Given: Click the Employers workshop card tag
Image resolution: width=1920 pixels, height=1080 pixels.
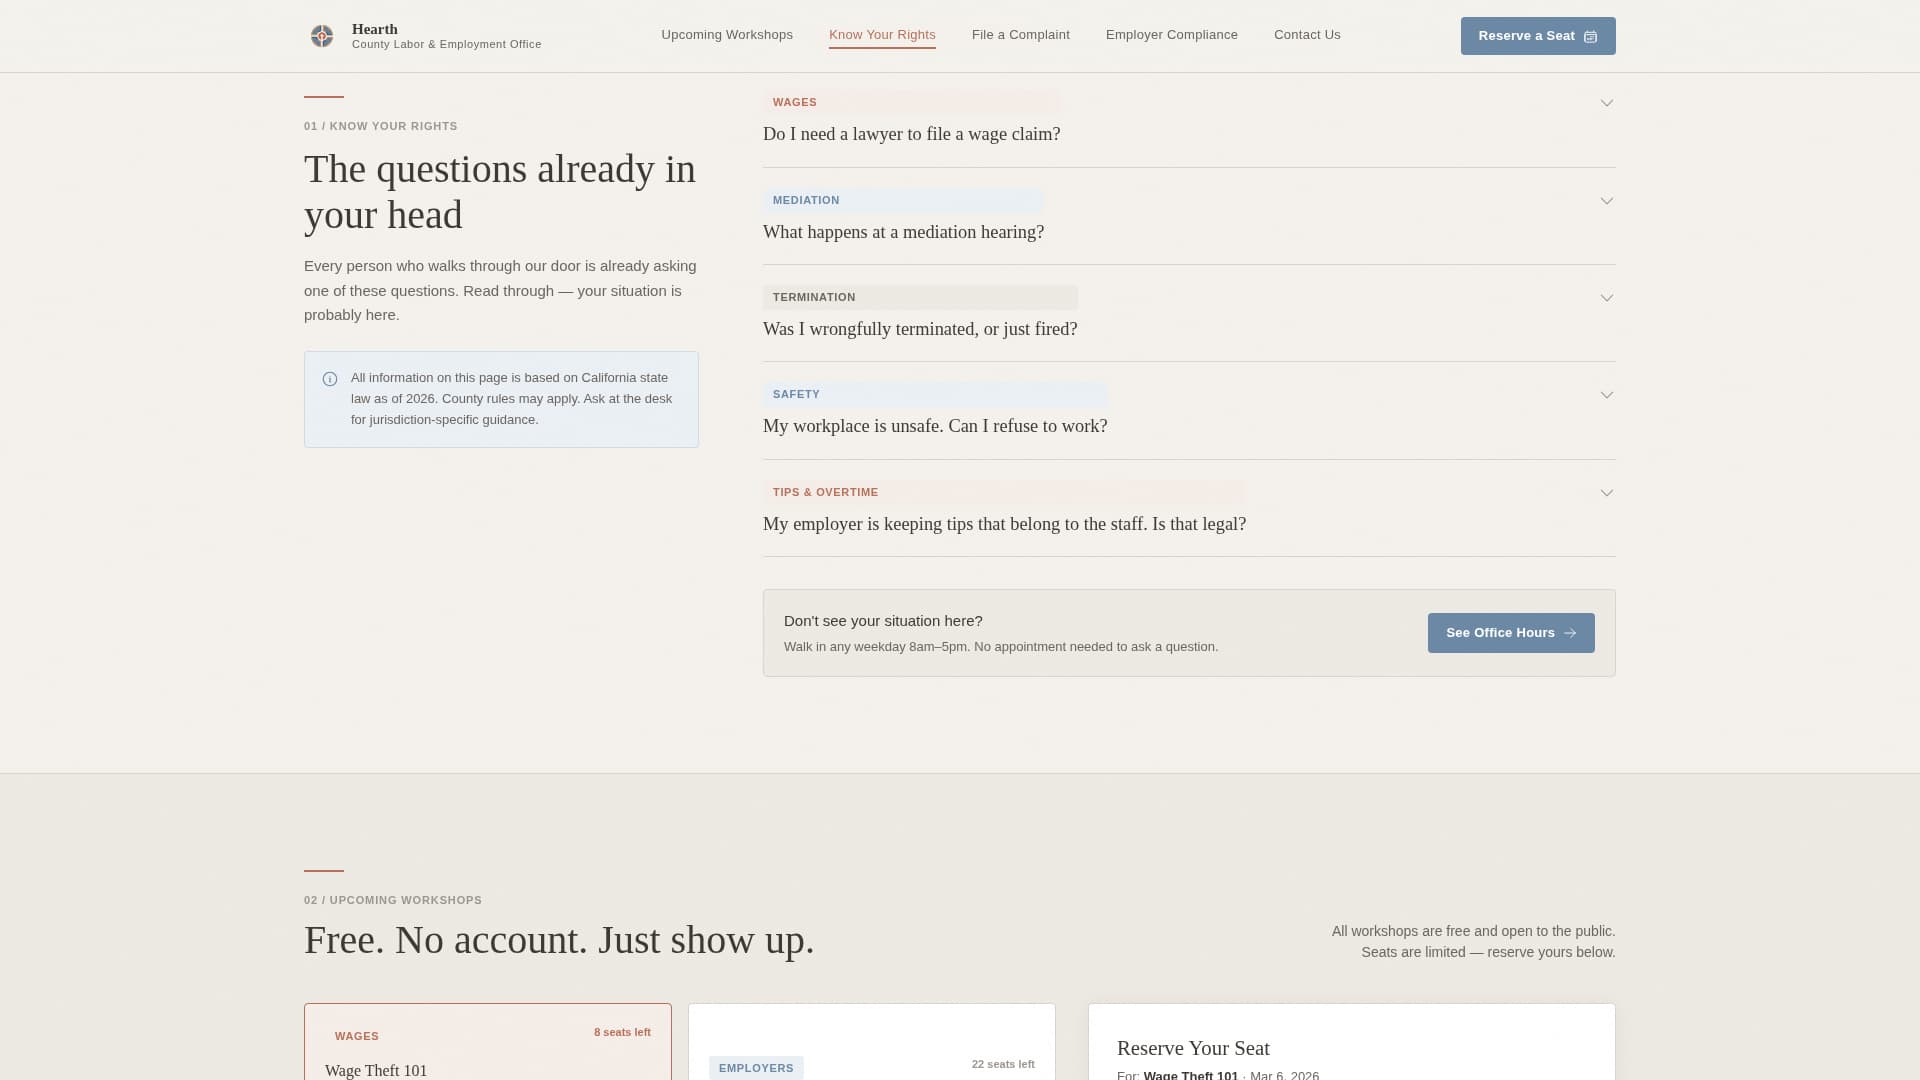Looking at the screenshot, I should click(x=756, y=1068).
